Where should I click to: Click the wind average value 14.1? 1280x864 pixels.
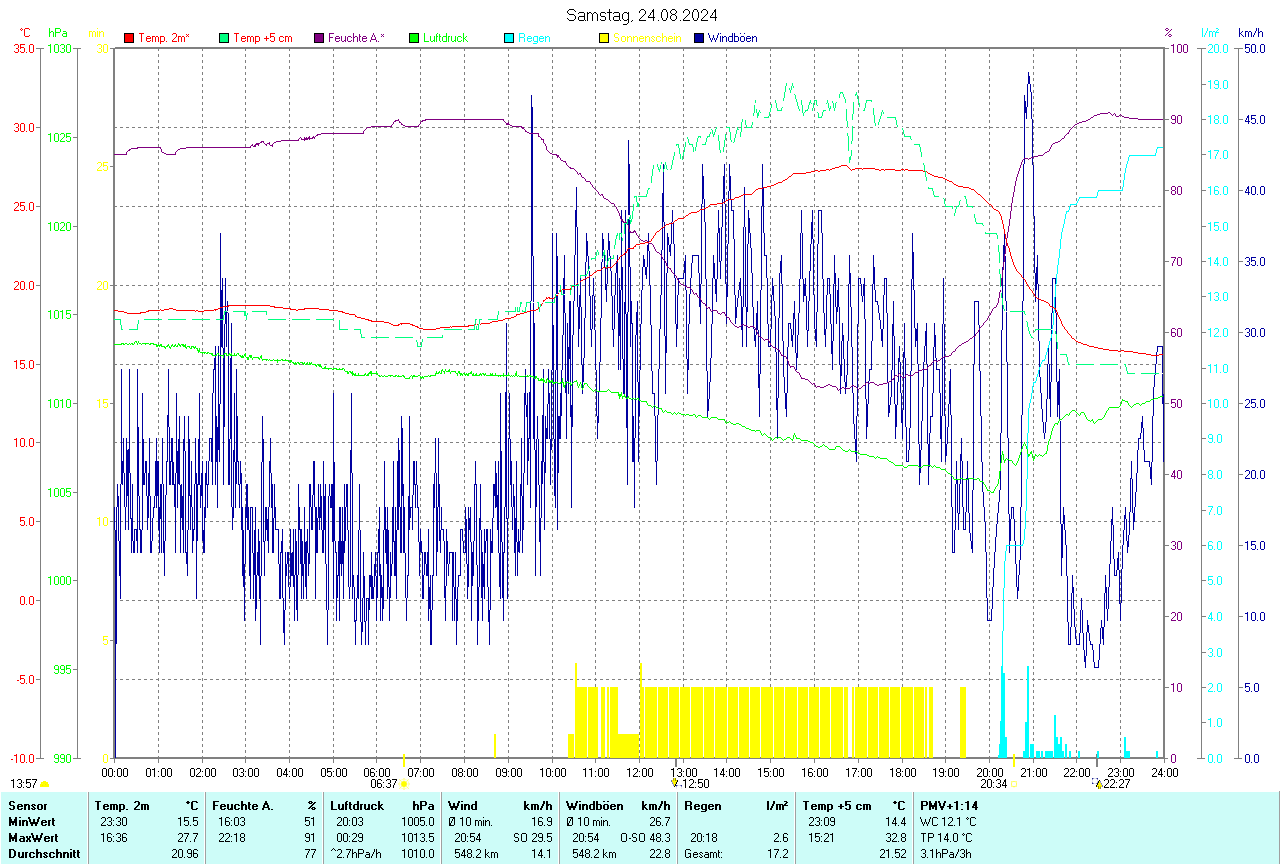[541, 853]
